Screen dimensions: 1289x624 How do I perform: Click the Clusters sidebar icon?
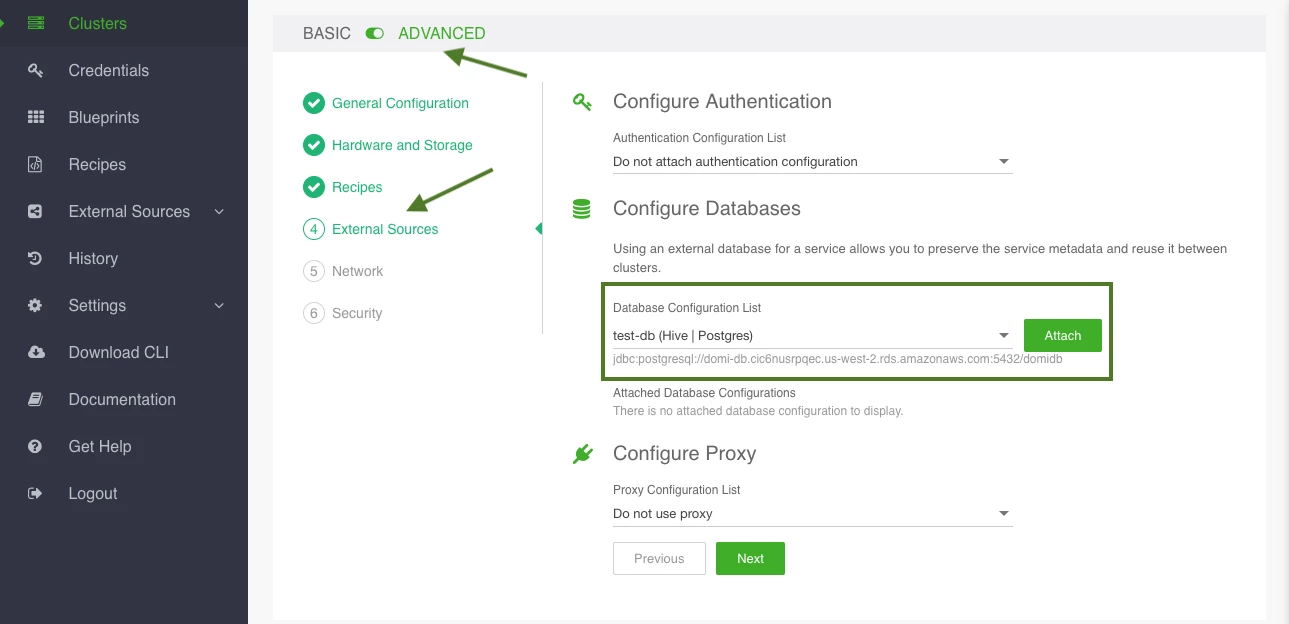coord(36,23)
